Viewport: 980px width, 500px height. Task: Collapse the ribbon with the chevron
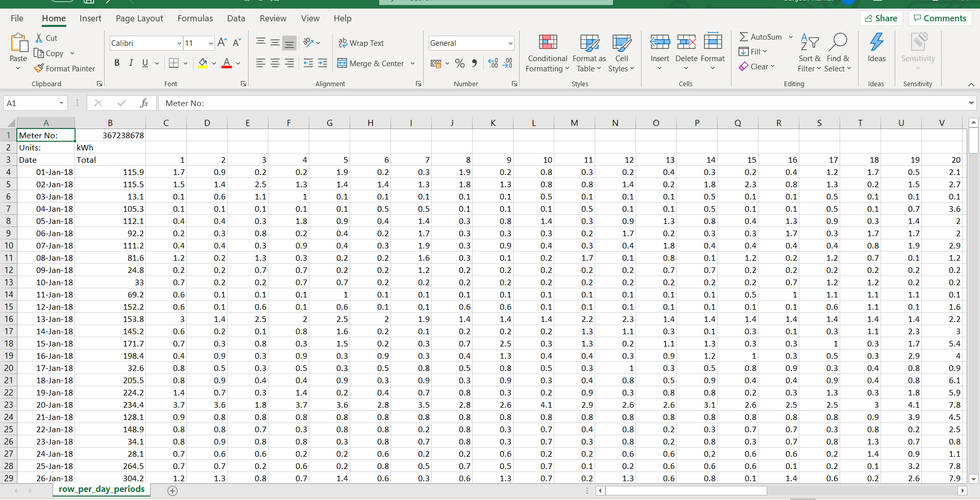pyautogui.click(x=971, y=84)
